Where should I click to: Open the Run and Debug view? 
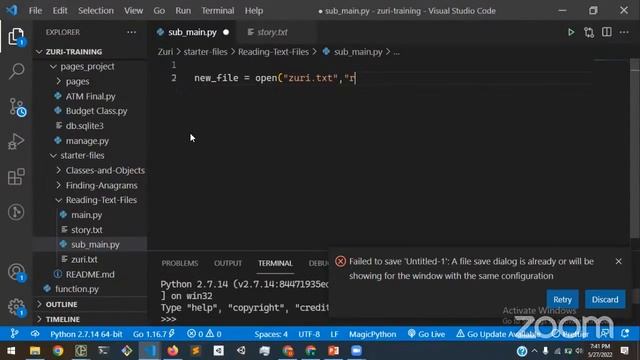pos(16,142)
